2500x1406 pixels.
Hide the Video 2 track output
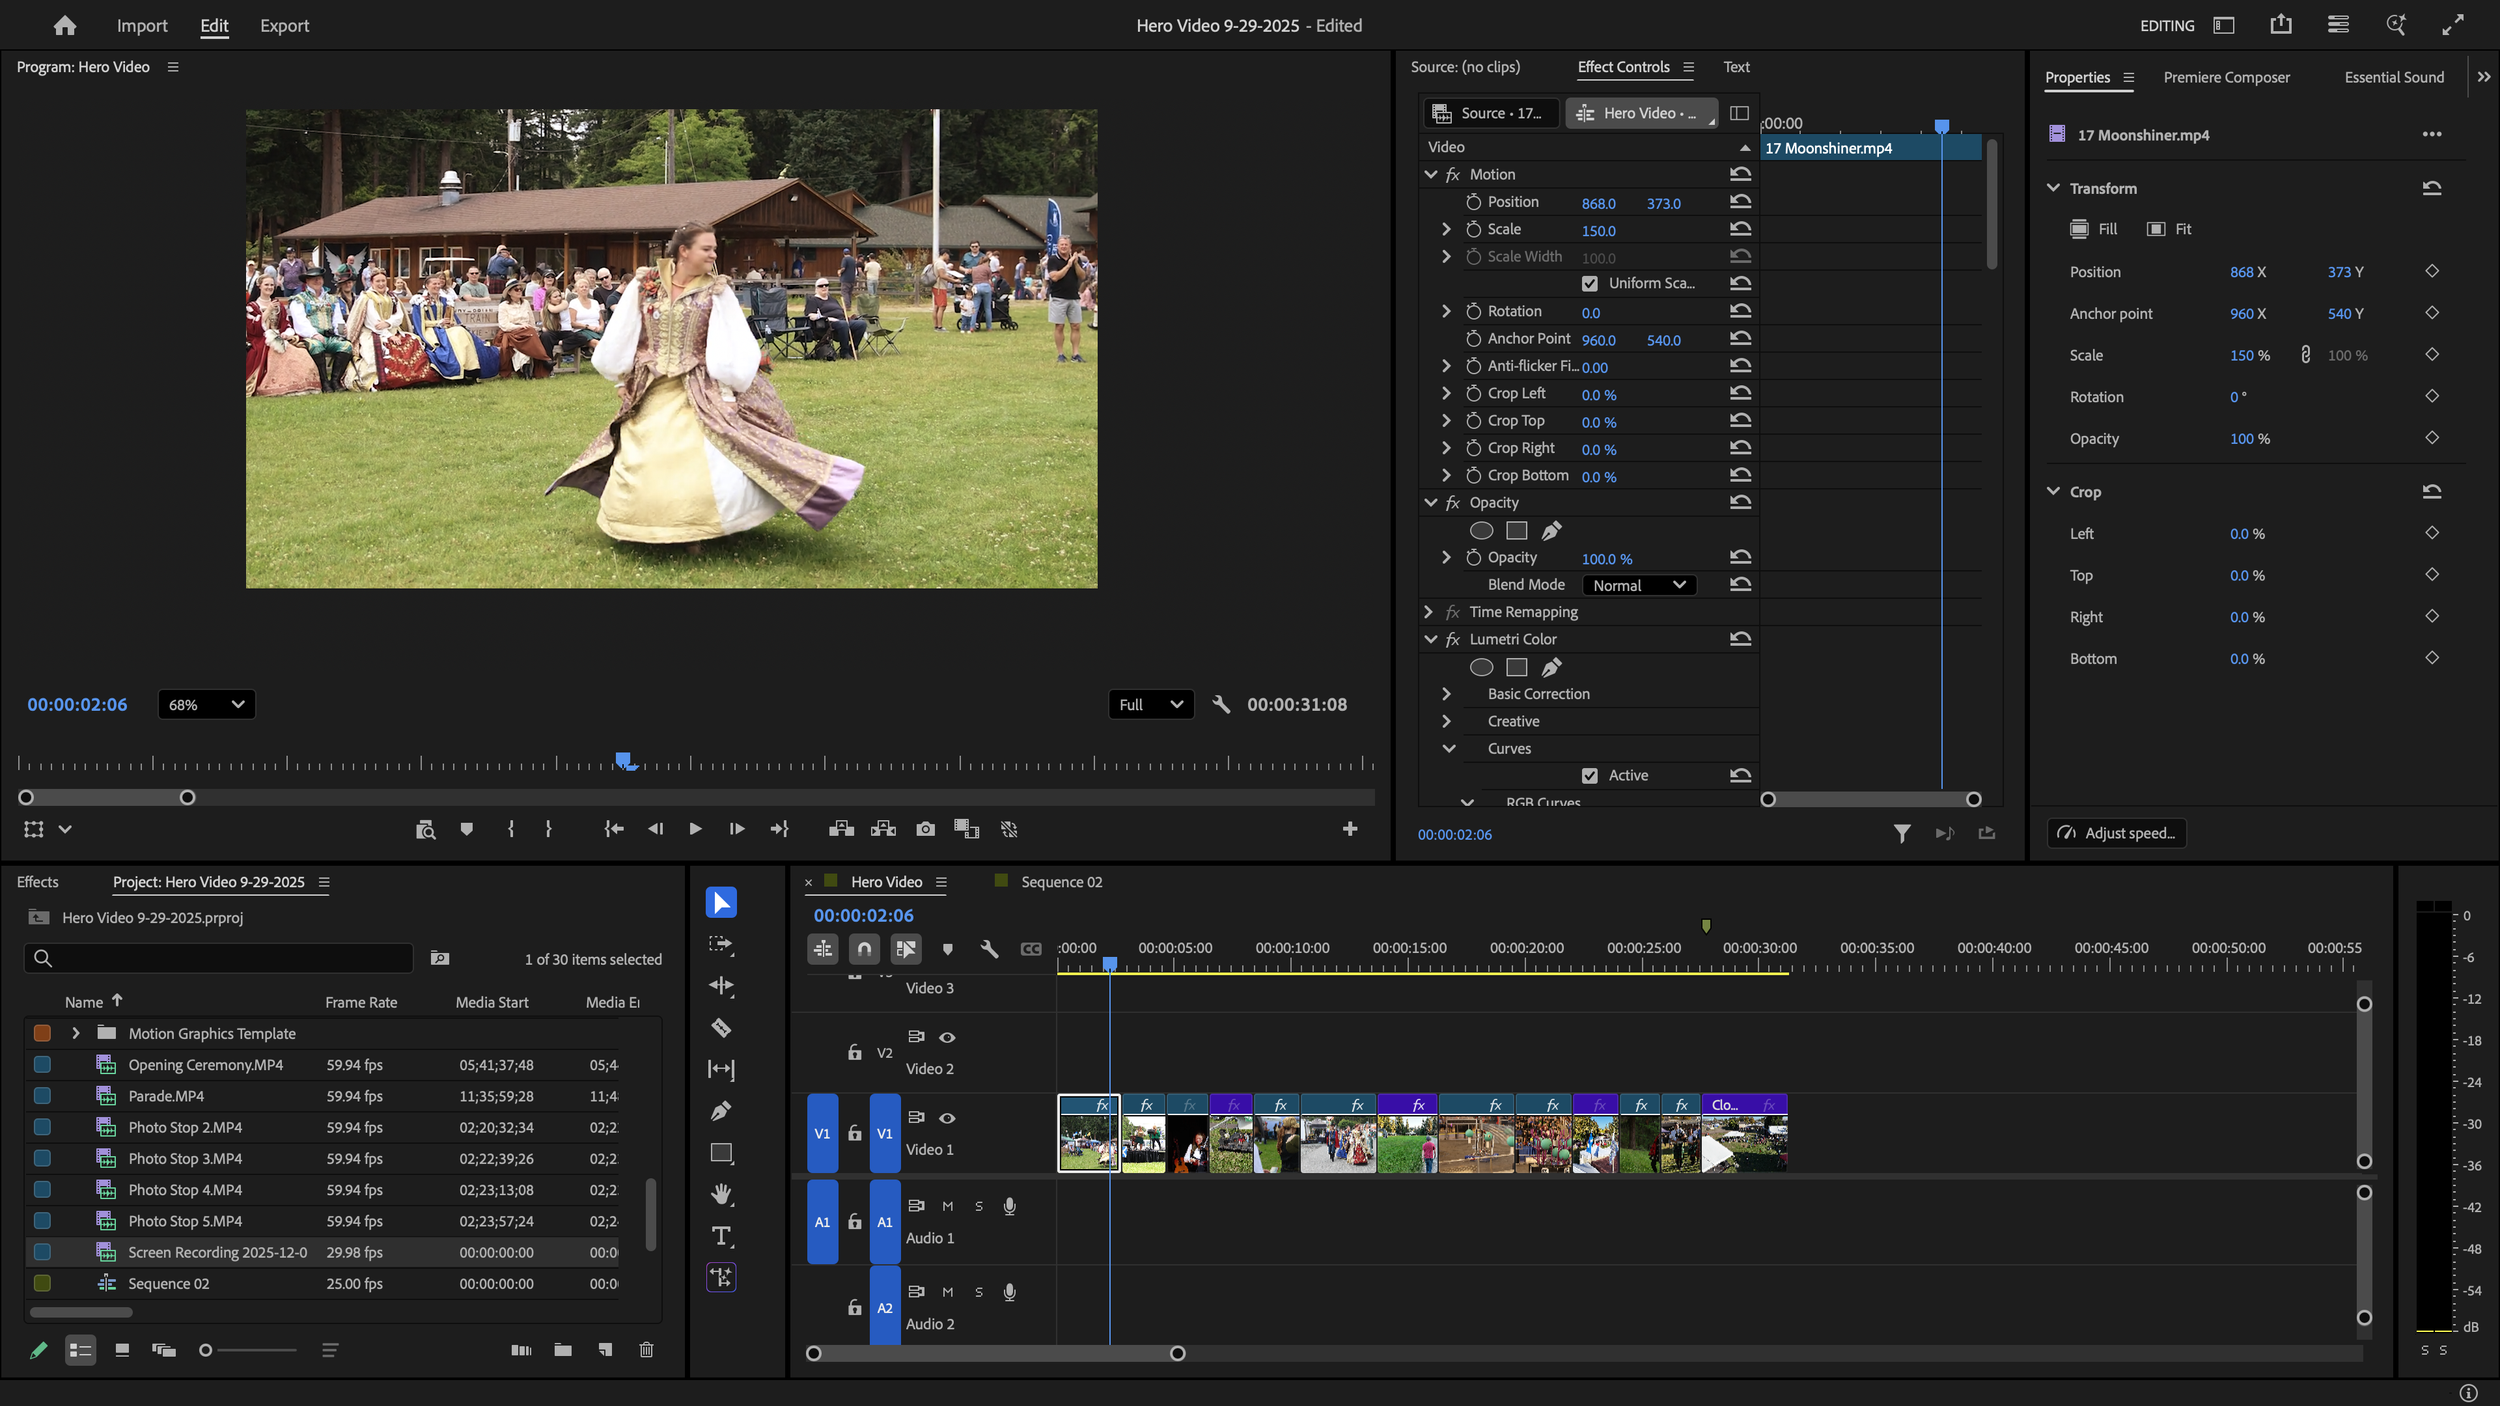pos(947,1037)
